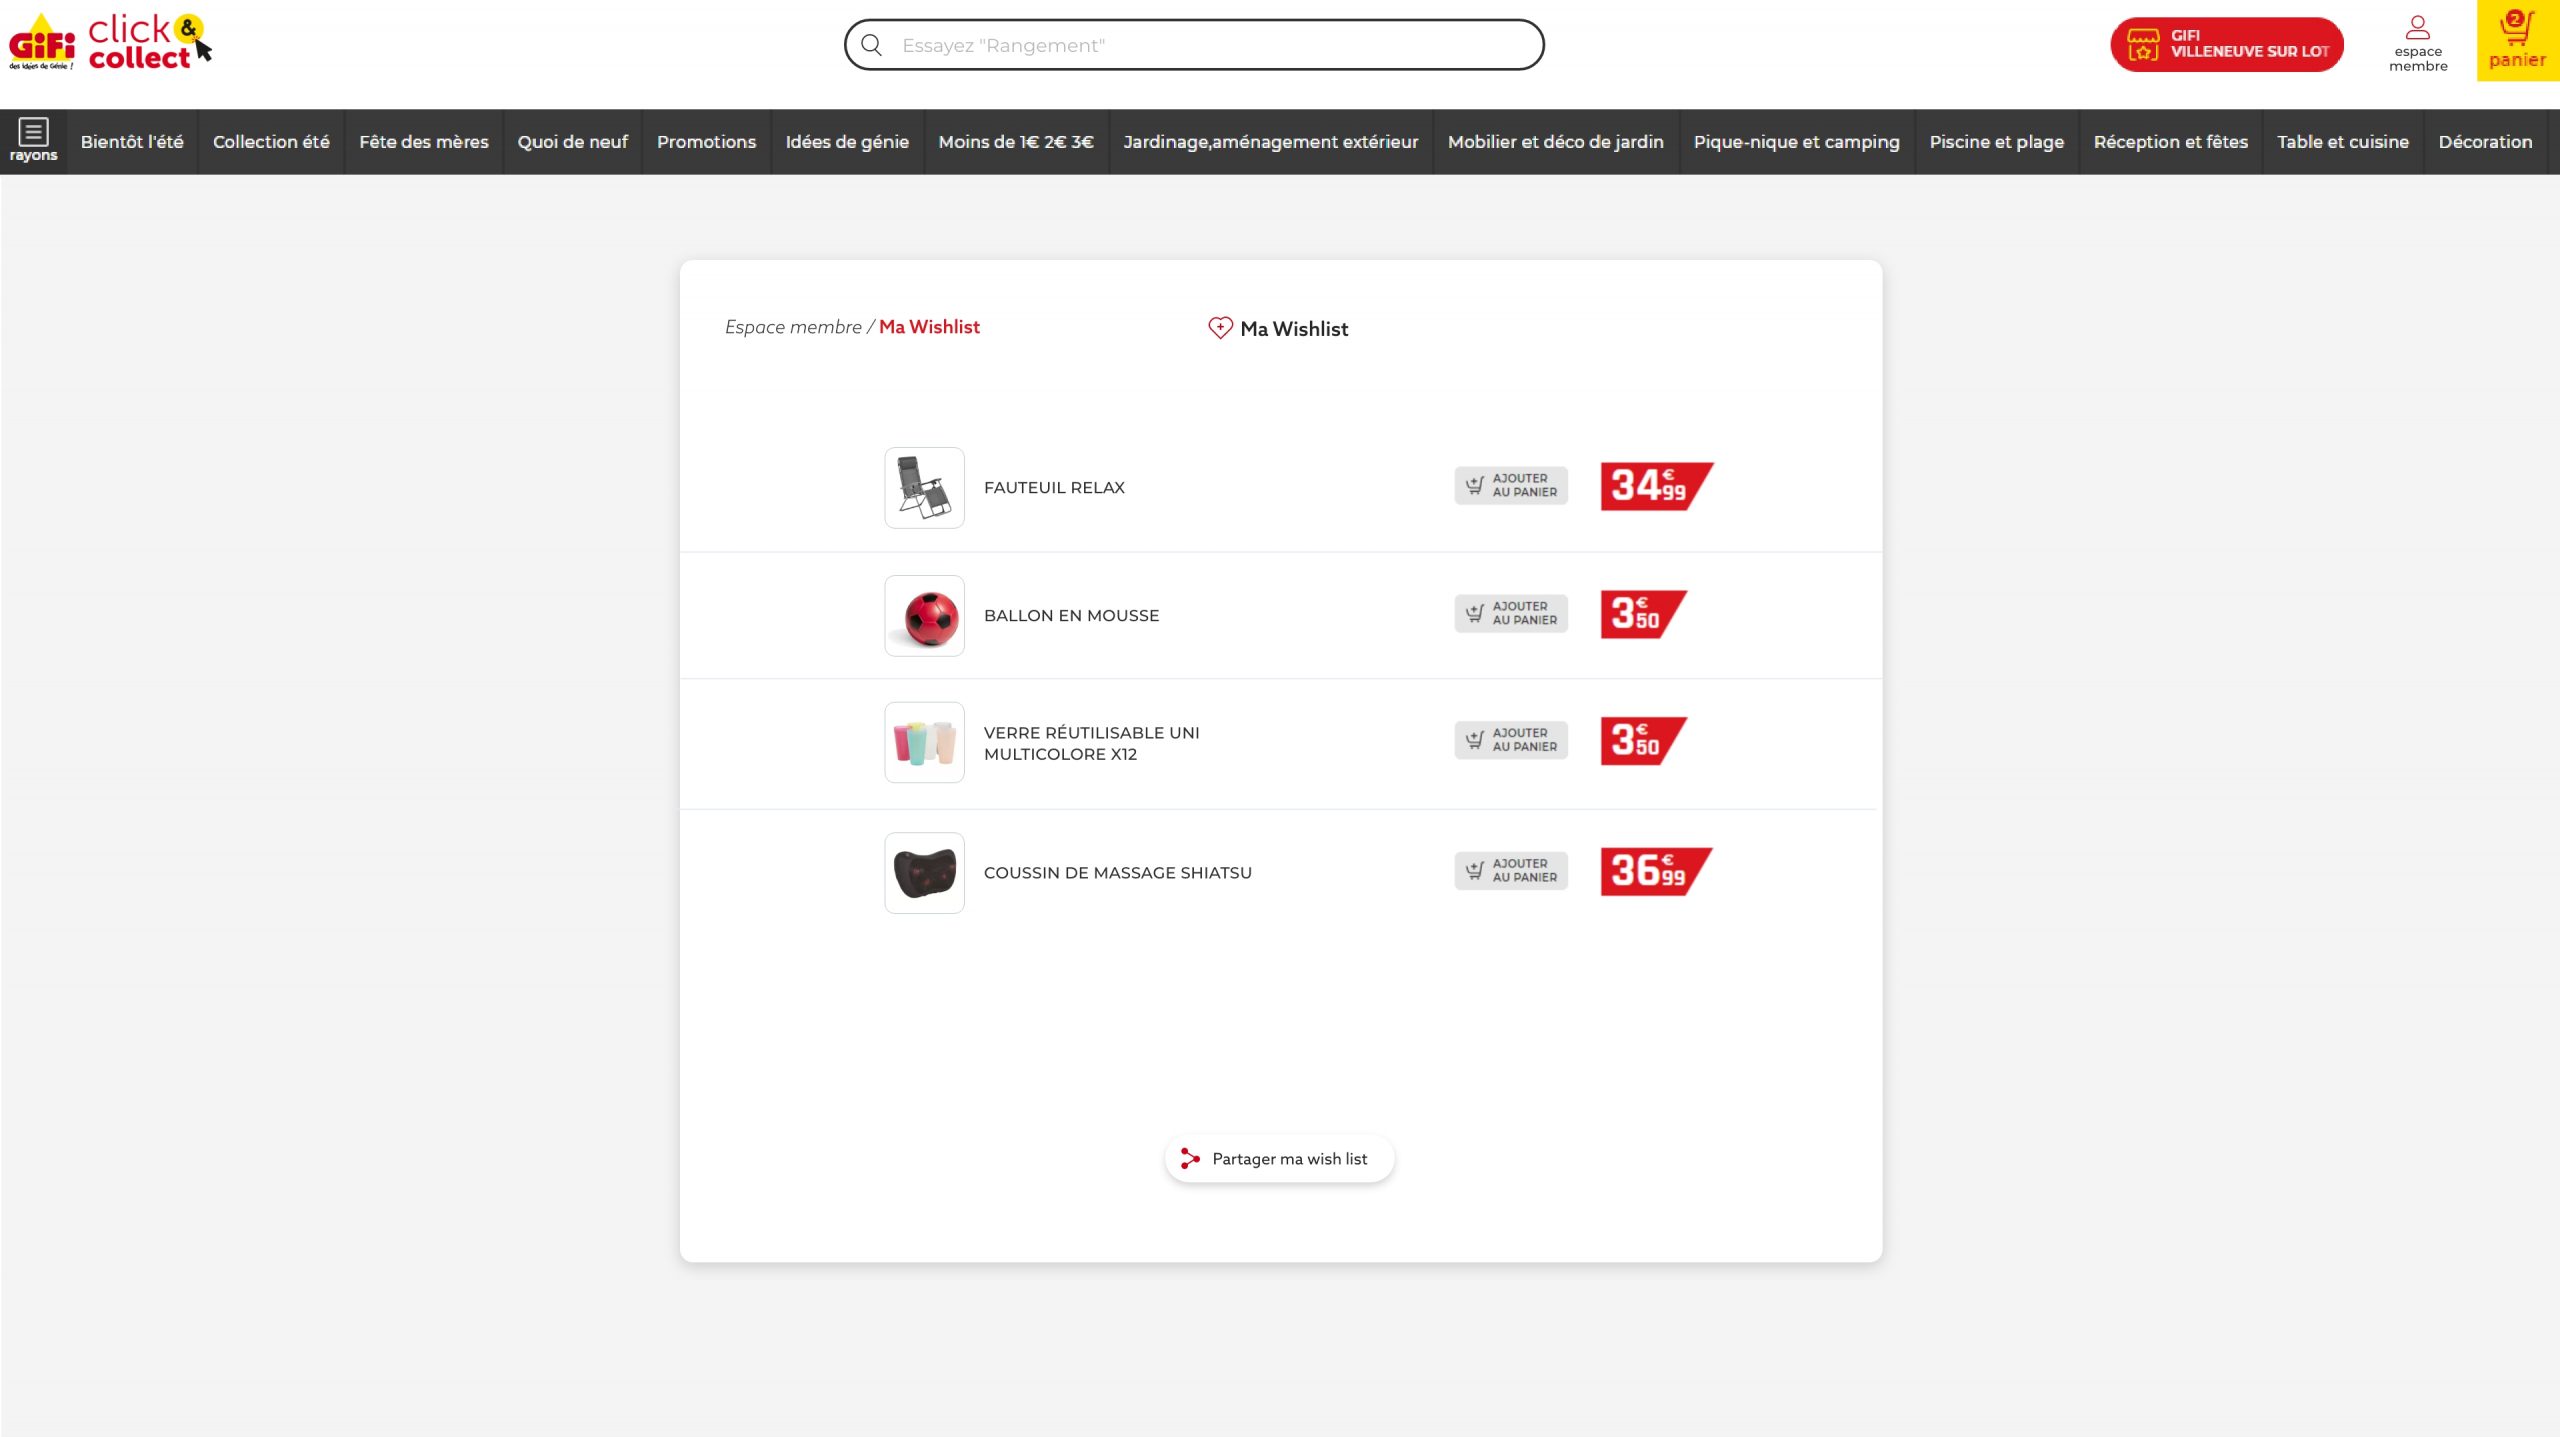Open the Promotions menu item

pyautogui.click(x=706, y=142)
